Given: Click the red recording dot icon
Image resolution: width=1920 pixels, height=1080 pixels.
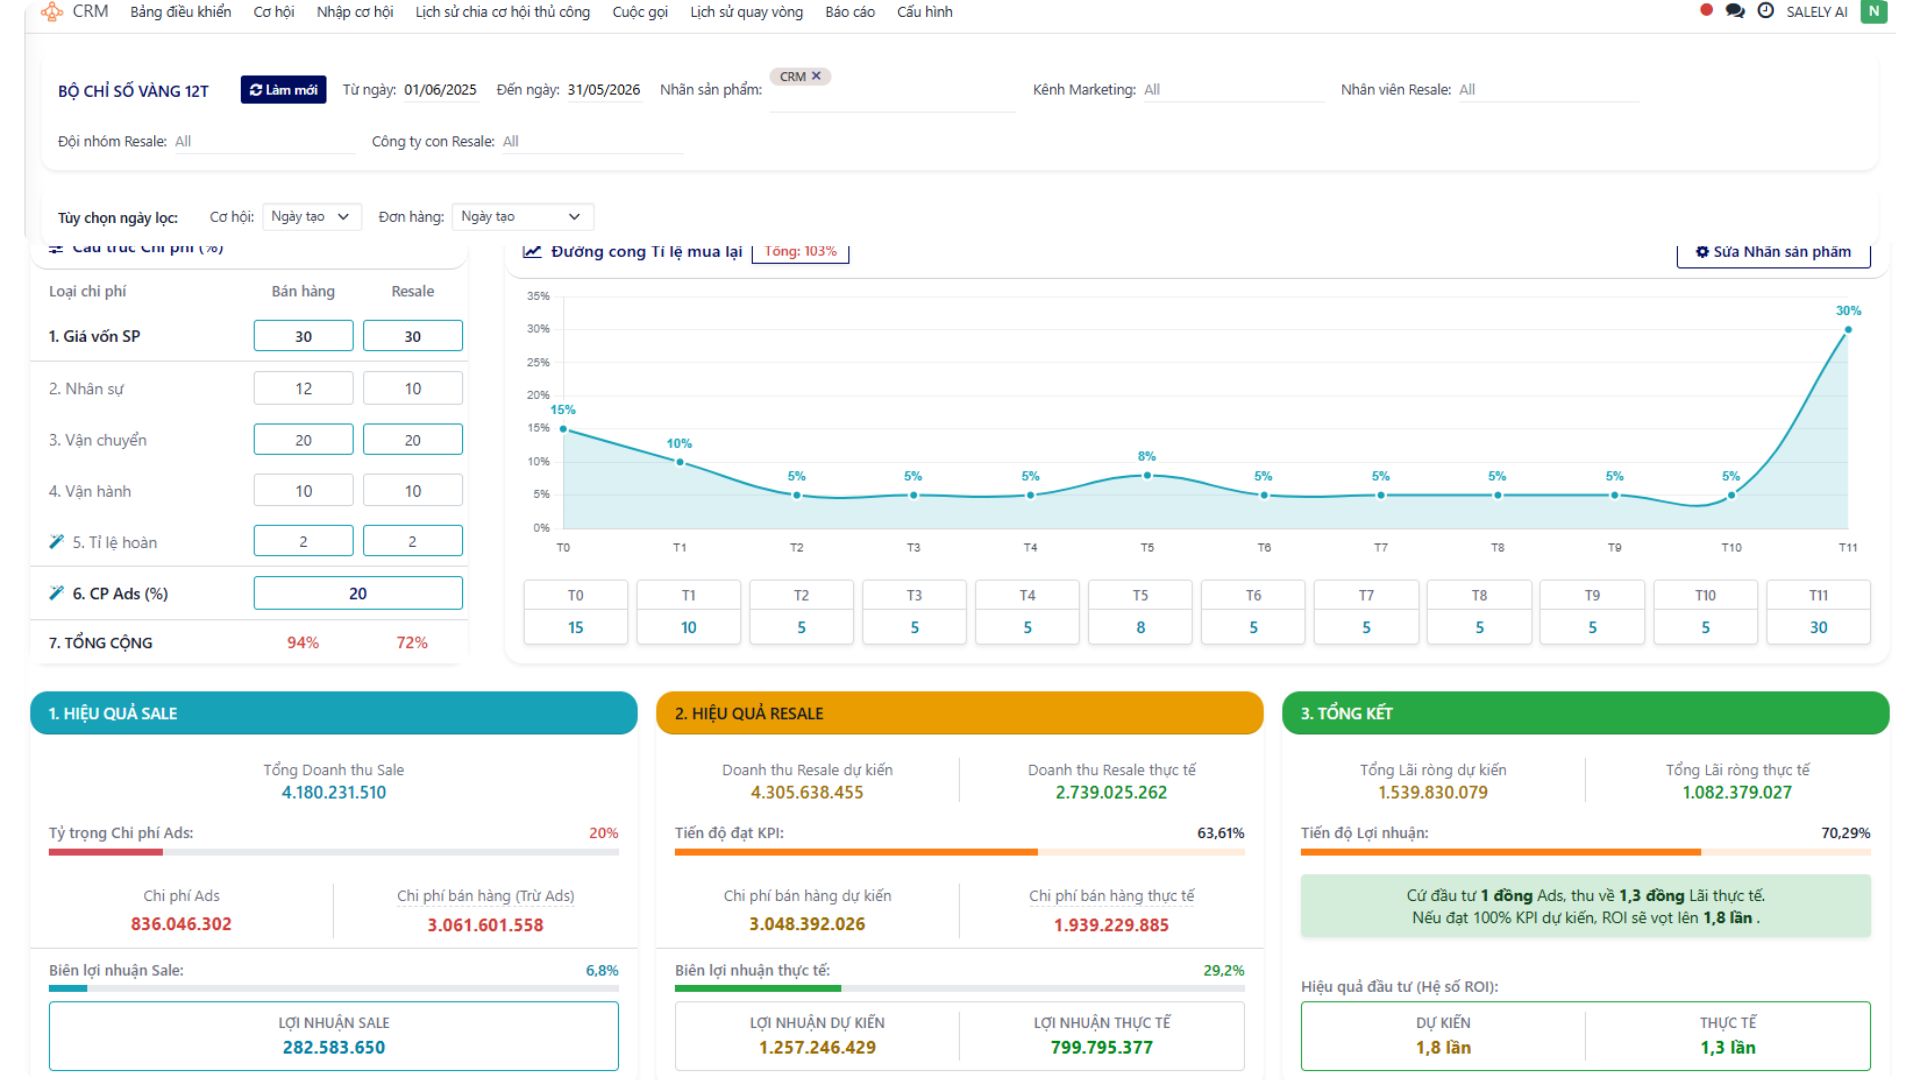Looking at the screenshot, I should (1706, 10).
